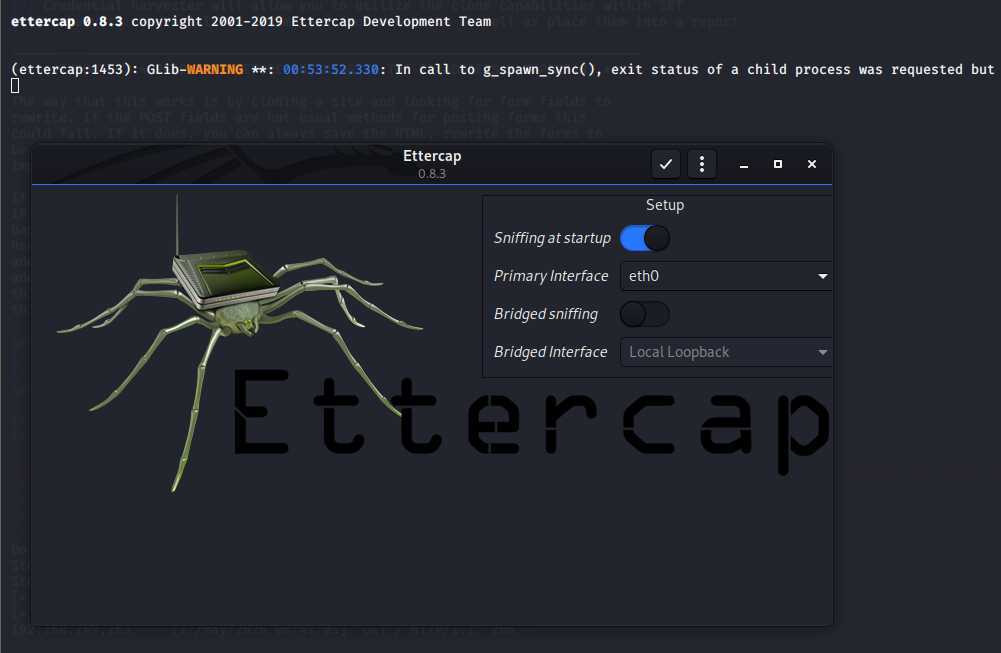Click the 00:53:52.330 timestamp in terminal

(331, 70)
